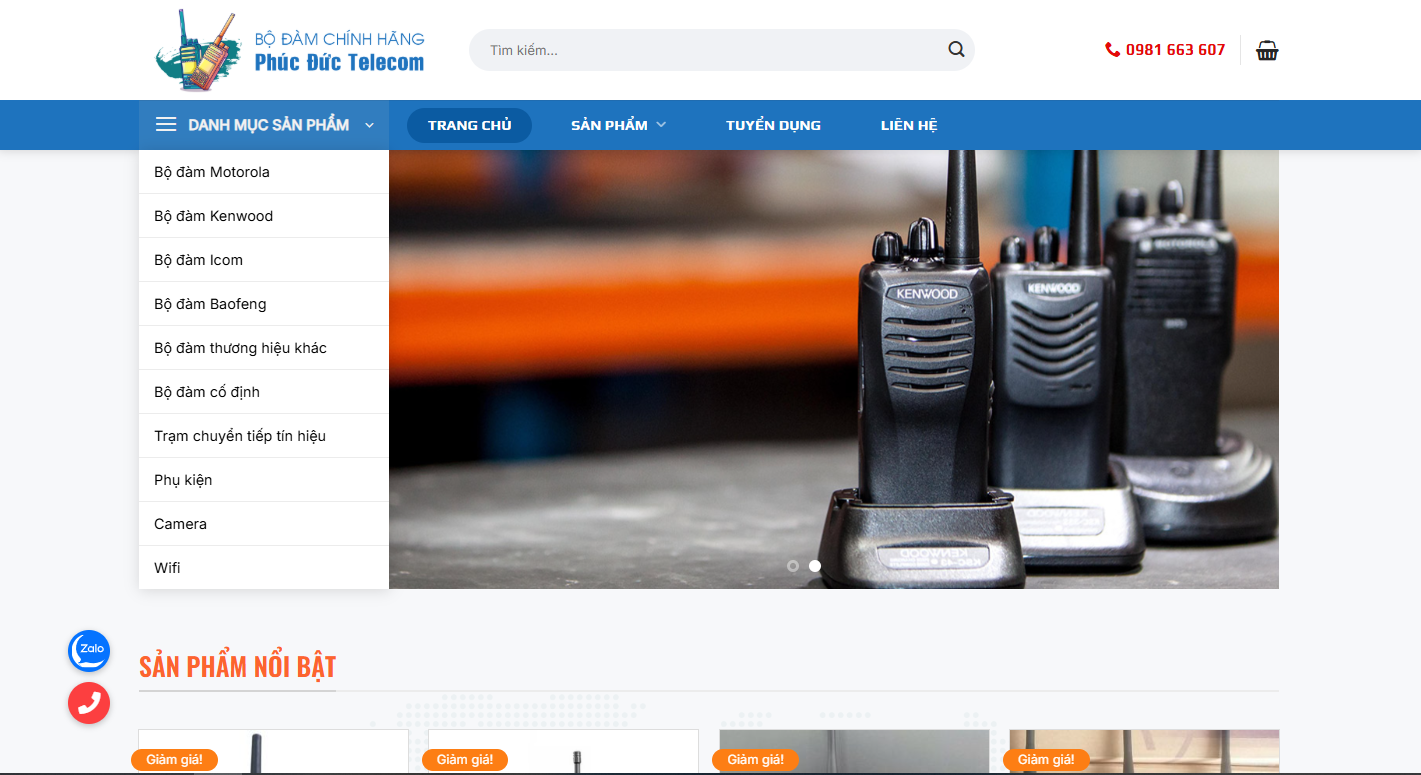Click the red phone call floating icon
Viewport: 1421px width, 775px height.
89,703
